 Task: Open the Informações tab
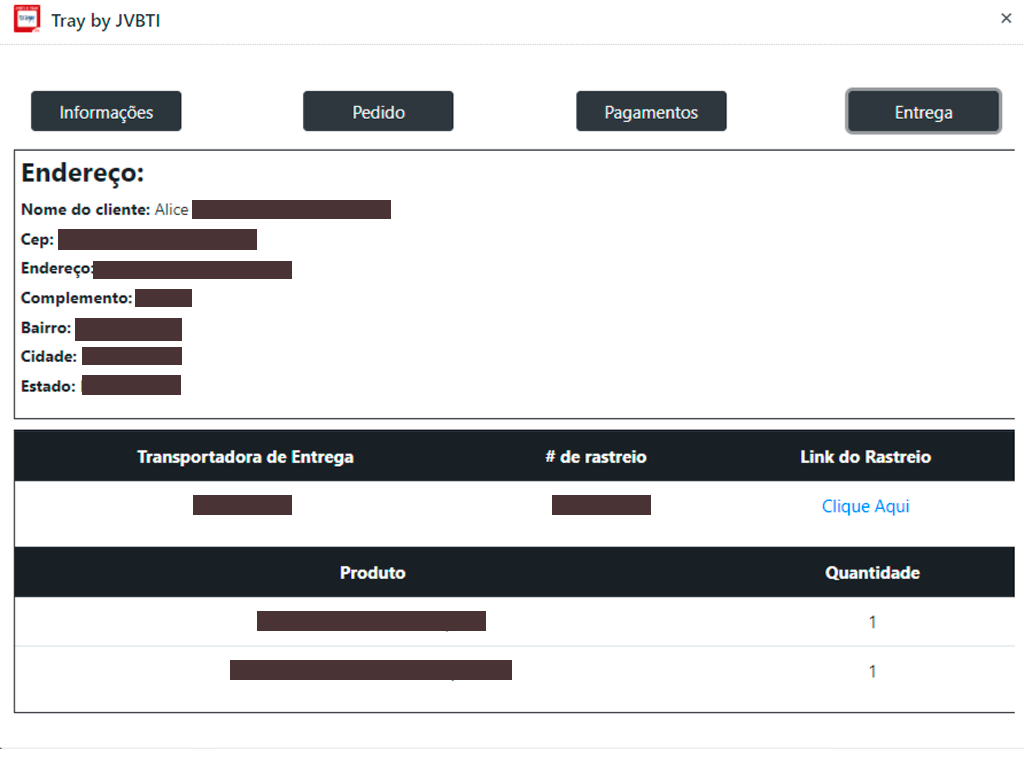click(106, 112)
